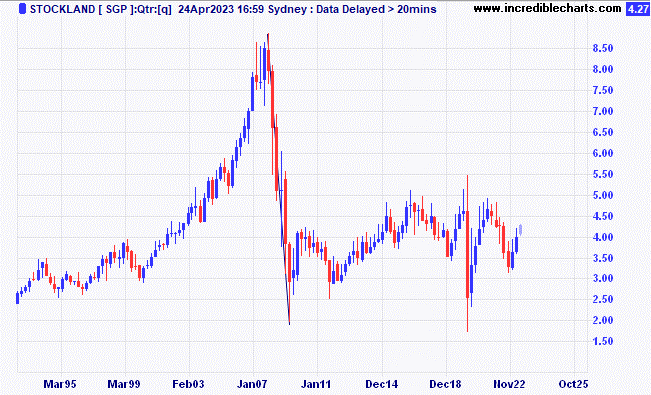Click the Mar95 date axis label
Viewport: 651px width, 395px height.
[x=60, y=384]
